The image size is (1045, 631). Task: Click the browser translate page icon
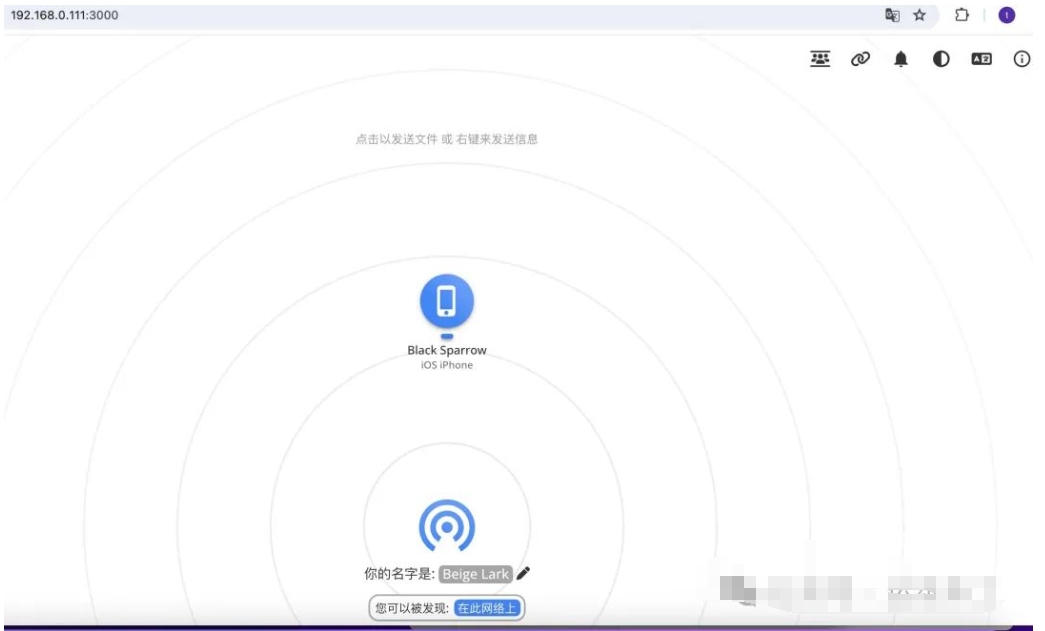(x=892, y=15)
